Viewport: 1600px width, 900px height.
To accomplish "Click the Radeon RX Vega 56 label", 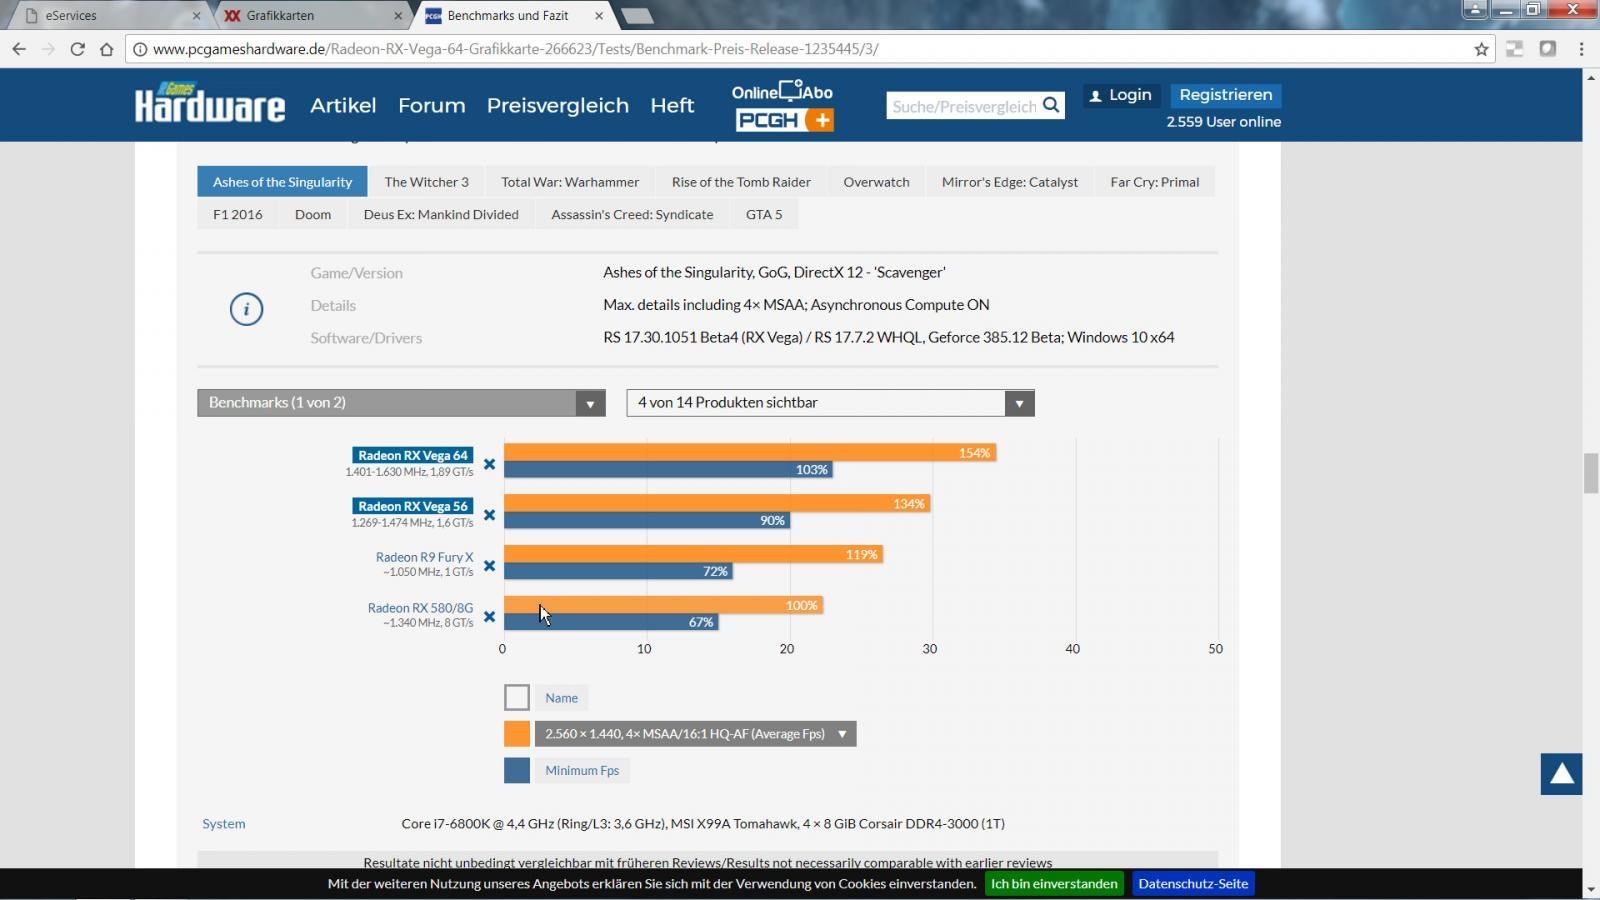I will coord(413,506).
